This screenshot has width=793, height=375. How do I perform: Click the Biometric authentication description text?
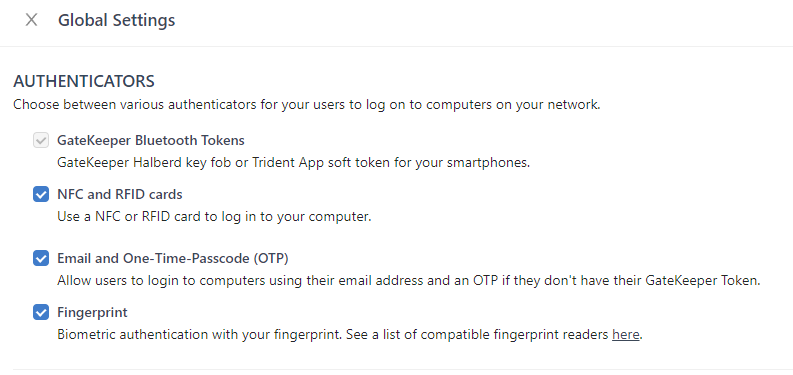(350, 335)
